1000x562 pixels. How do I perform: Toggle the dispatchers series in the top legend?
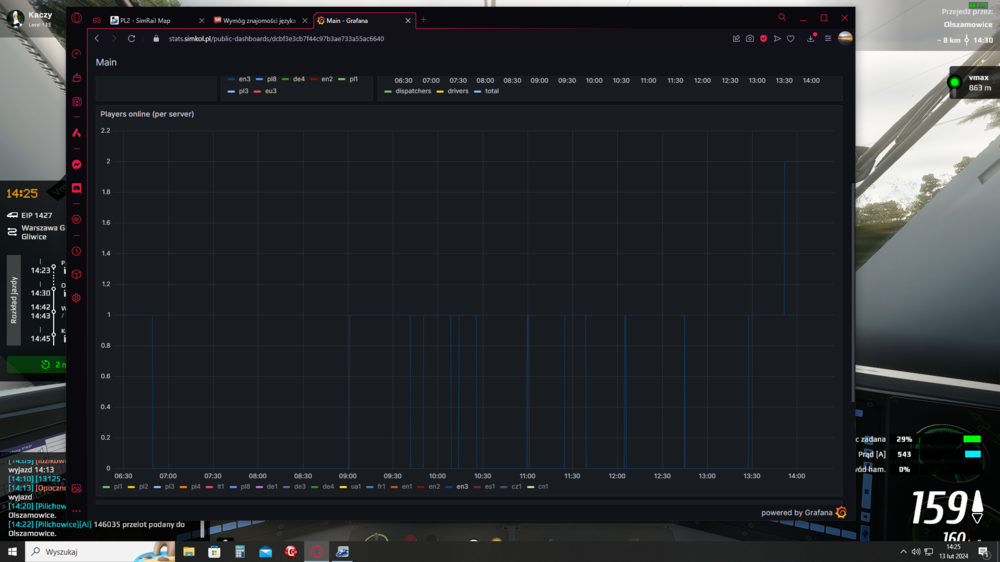click(x=408, y=91)
